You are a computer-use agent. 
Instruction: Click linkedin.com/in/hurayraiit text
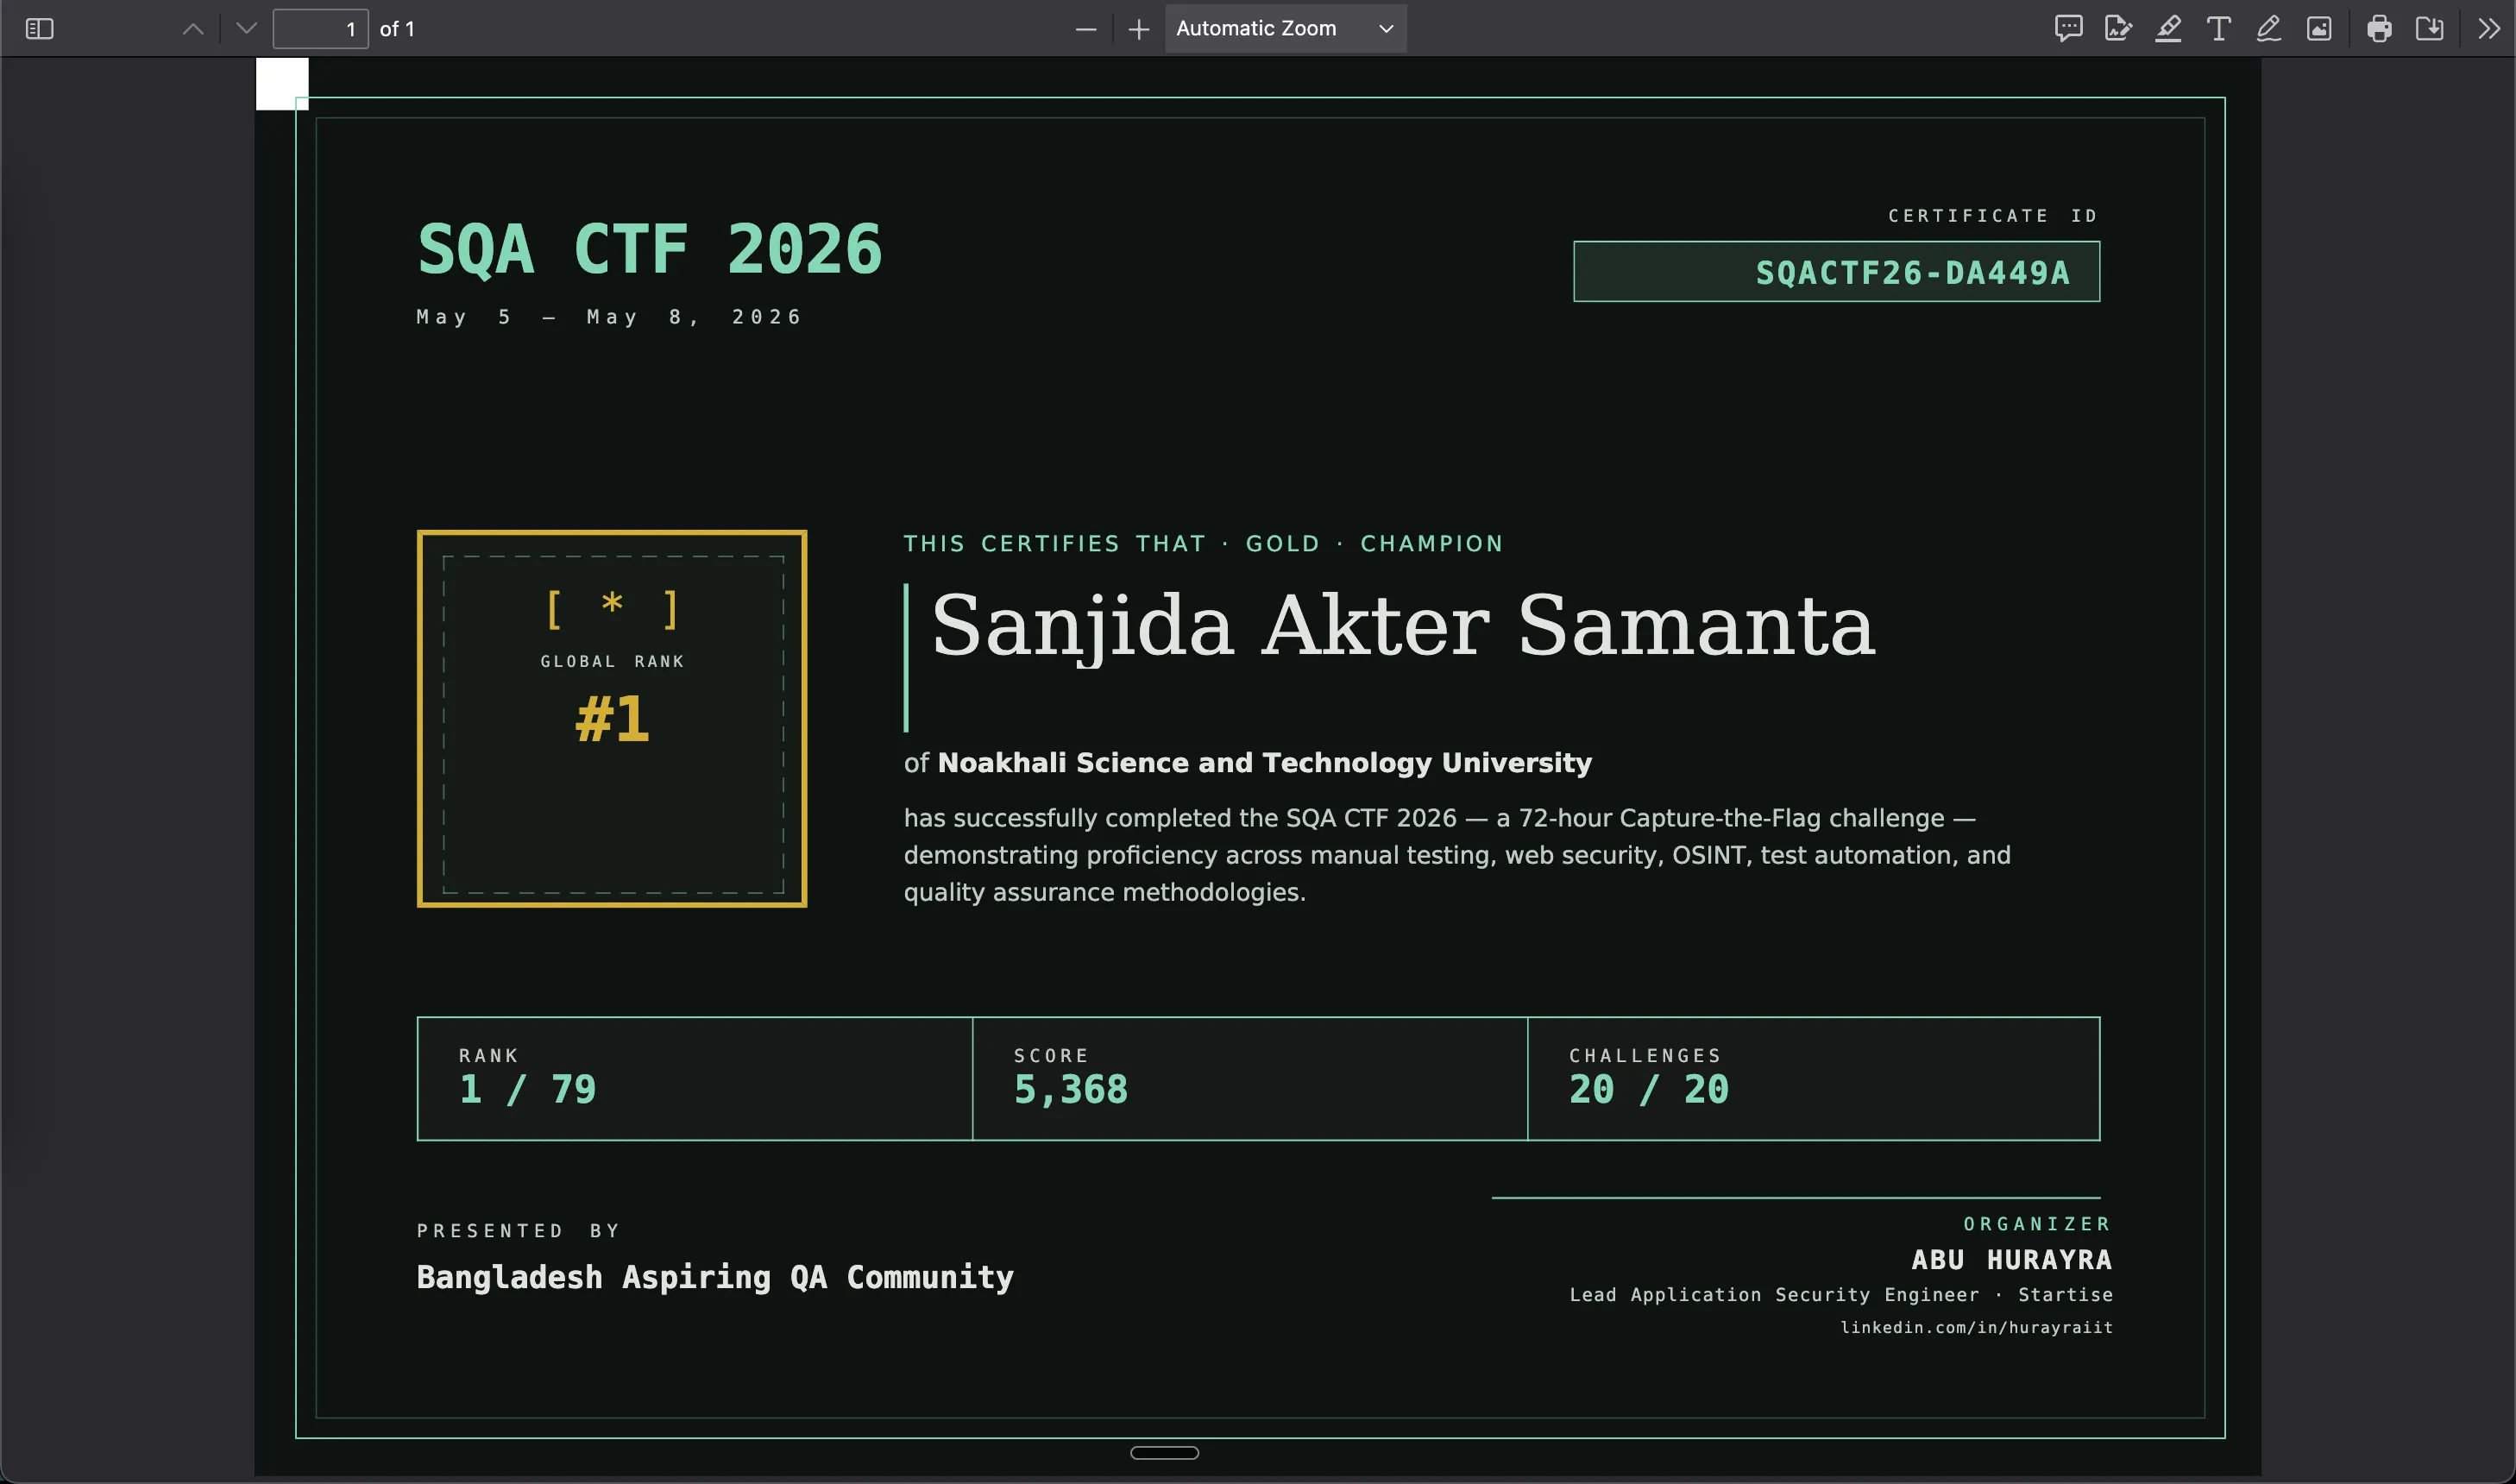1976,1327
